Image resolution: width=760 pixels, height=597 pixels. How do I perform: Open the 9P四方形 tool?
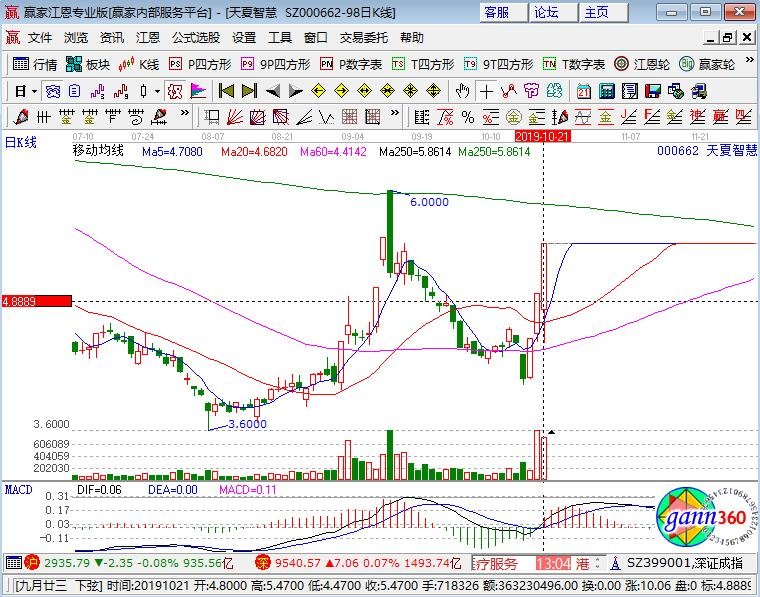point(275,64)
